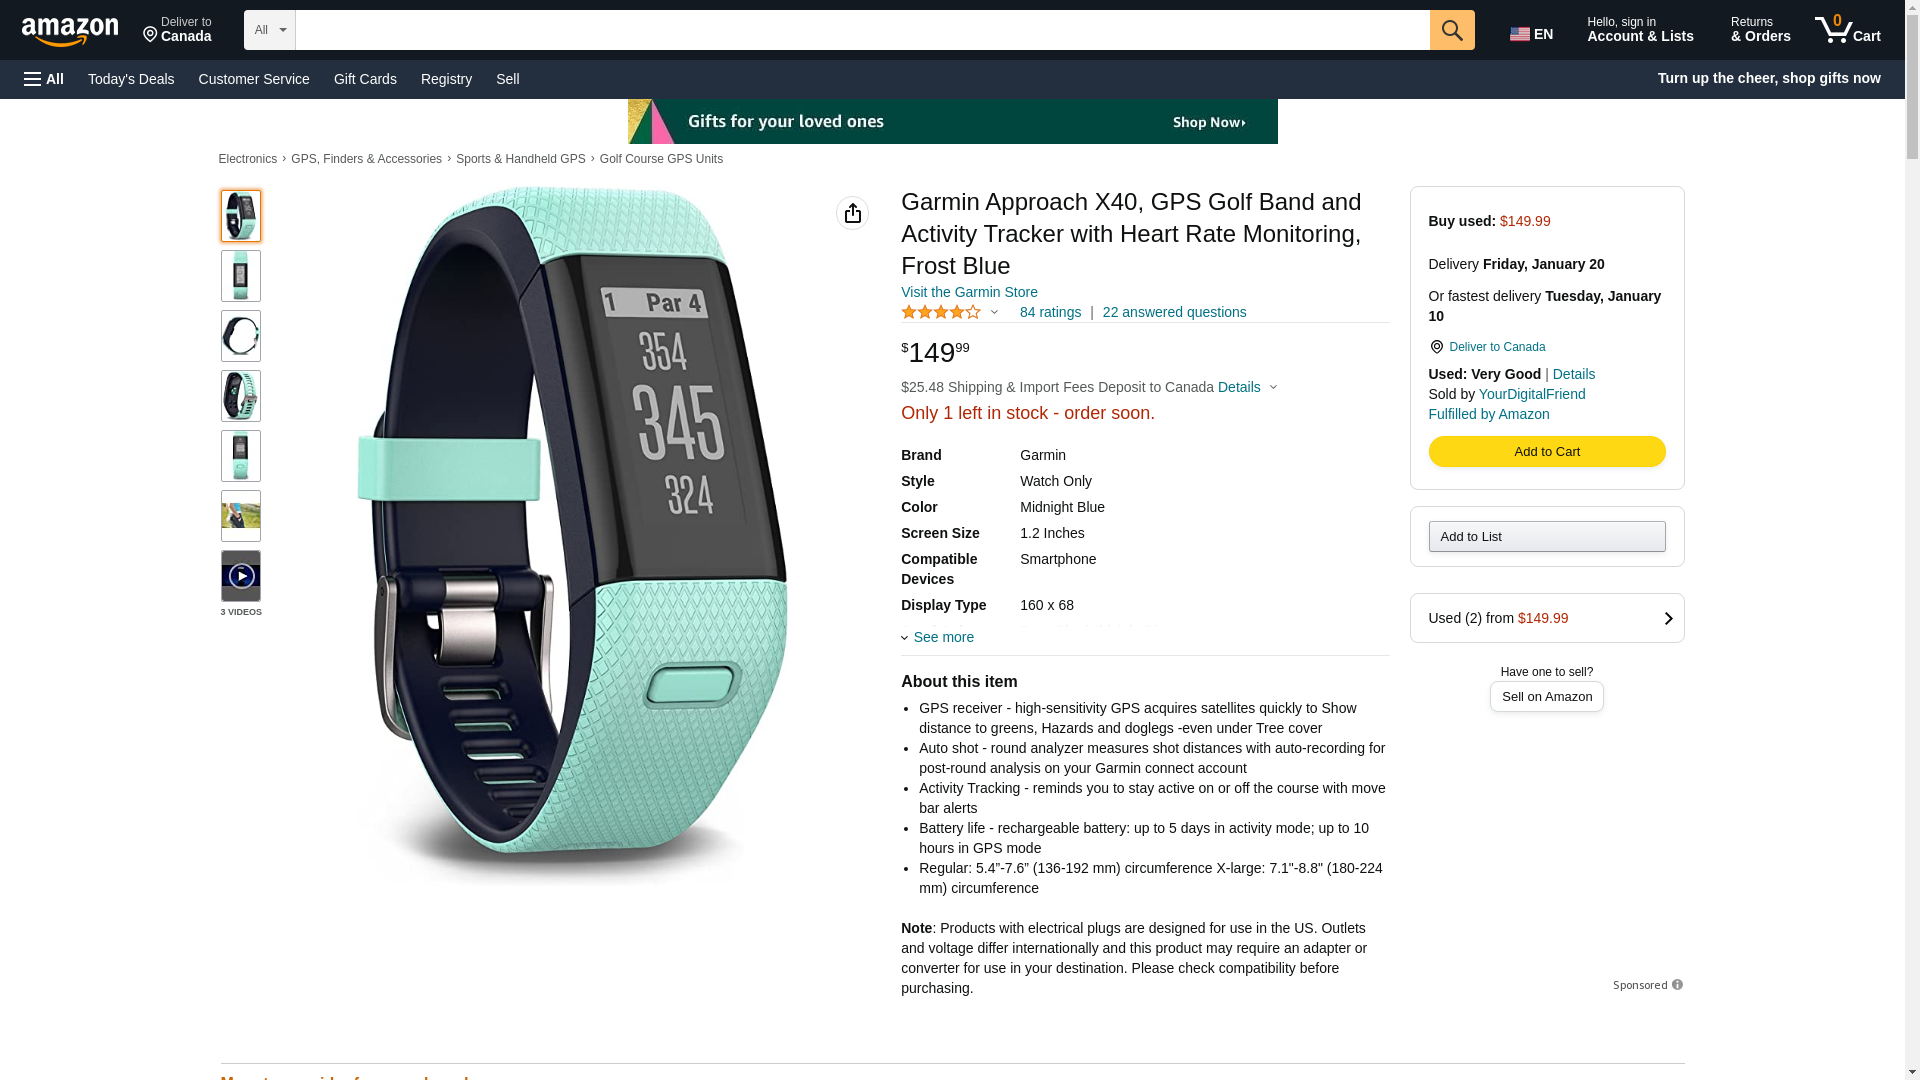Click the search input field
Image resolution: width=1920 pixels, height=1080 pixels.
[x=862, y=30]
